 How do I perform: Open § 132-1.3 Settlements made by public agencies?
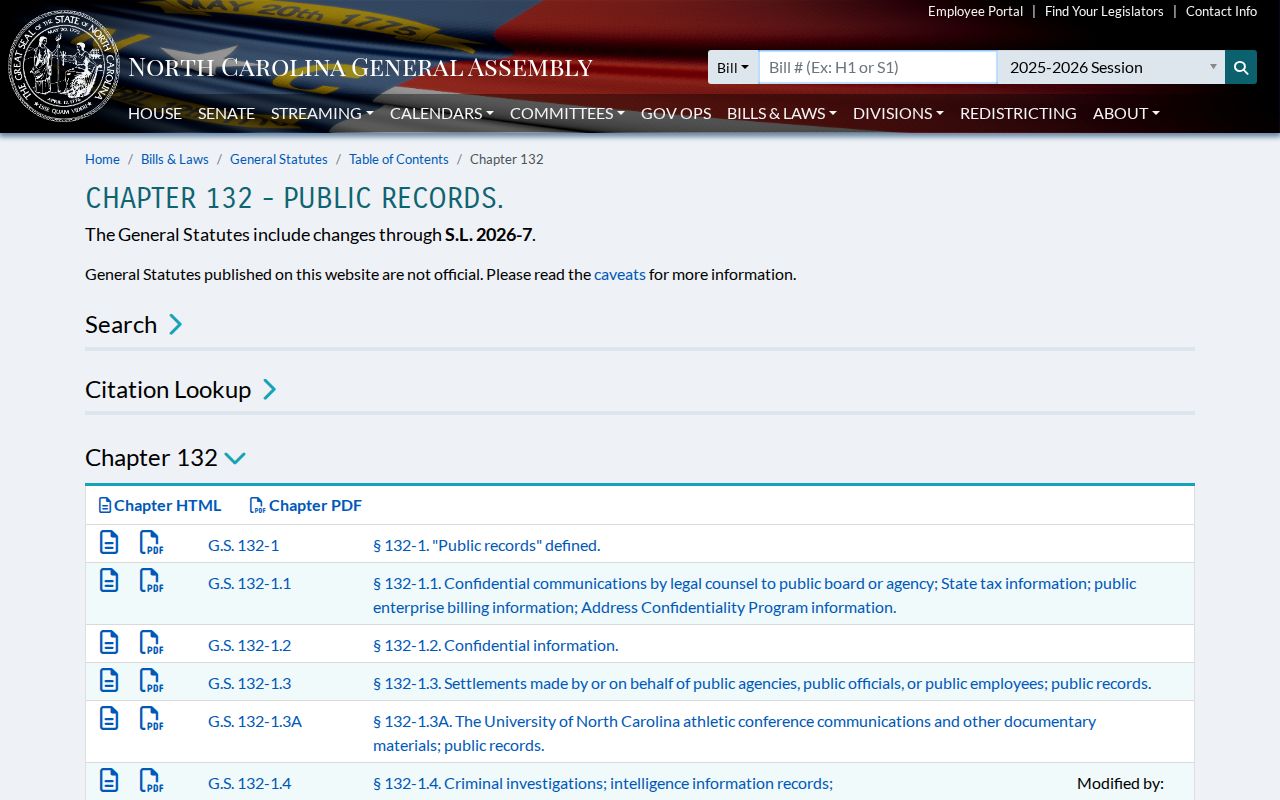click(762, 683)
